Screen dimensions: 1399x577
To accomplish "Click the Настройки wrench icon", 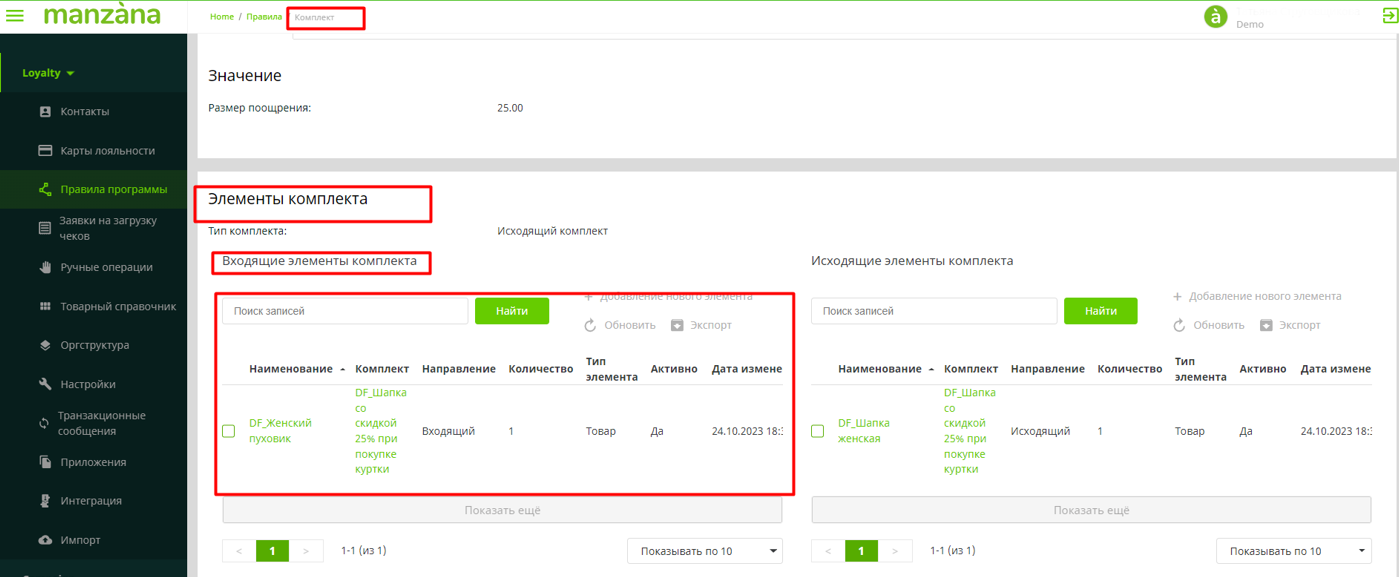I will [x=45, y=384].
